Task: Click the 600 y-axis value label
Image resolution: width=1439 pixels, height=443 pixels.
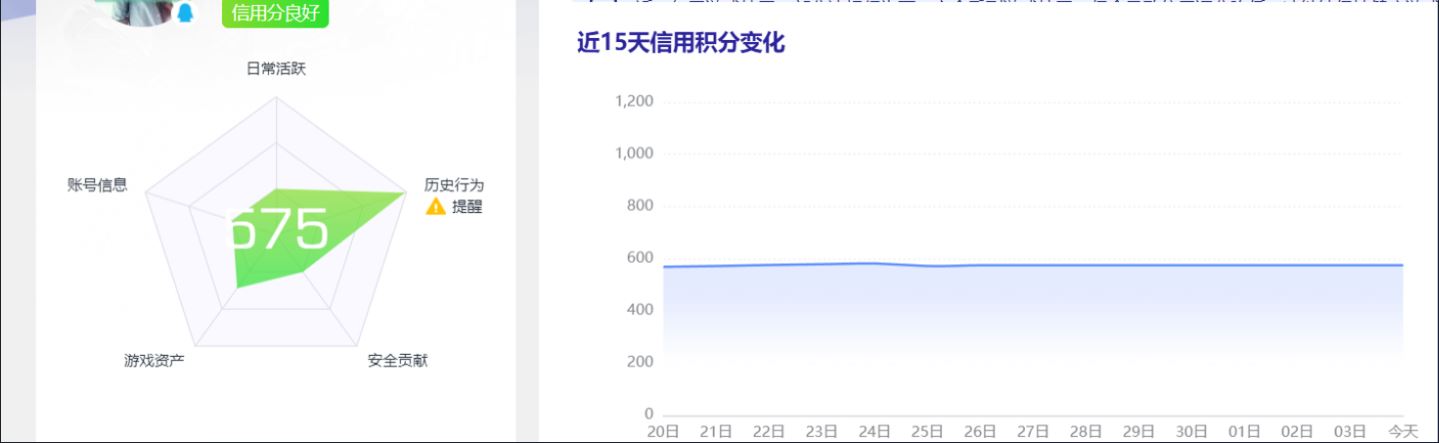Action: 641,258
